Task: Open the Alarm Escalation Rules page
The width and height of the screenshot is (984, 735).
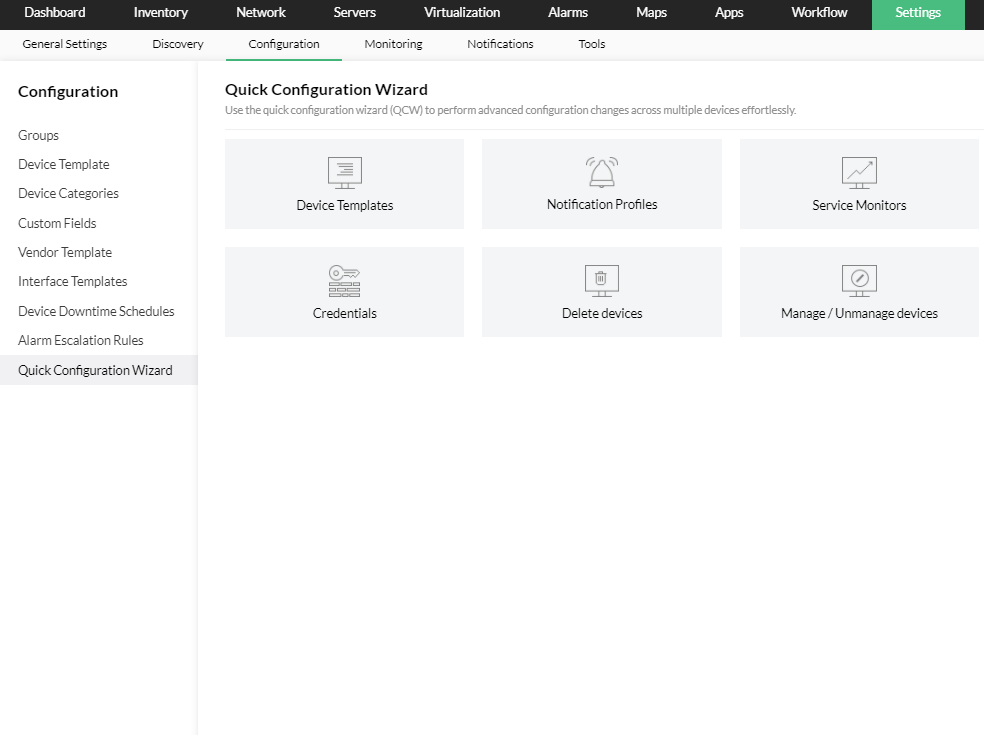Action: point(80,340)
